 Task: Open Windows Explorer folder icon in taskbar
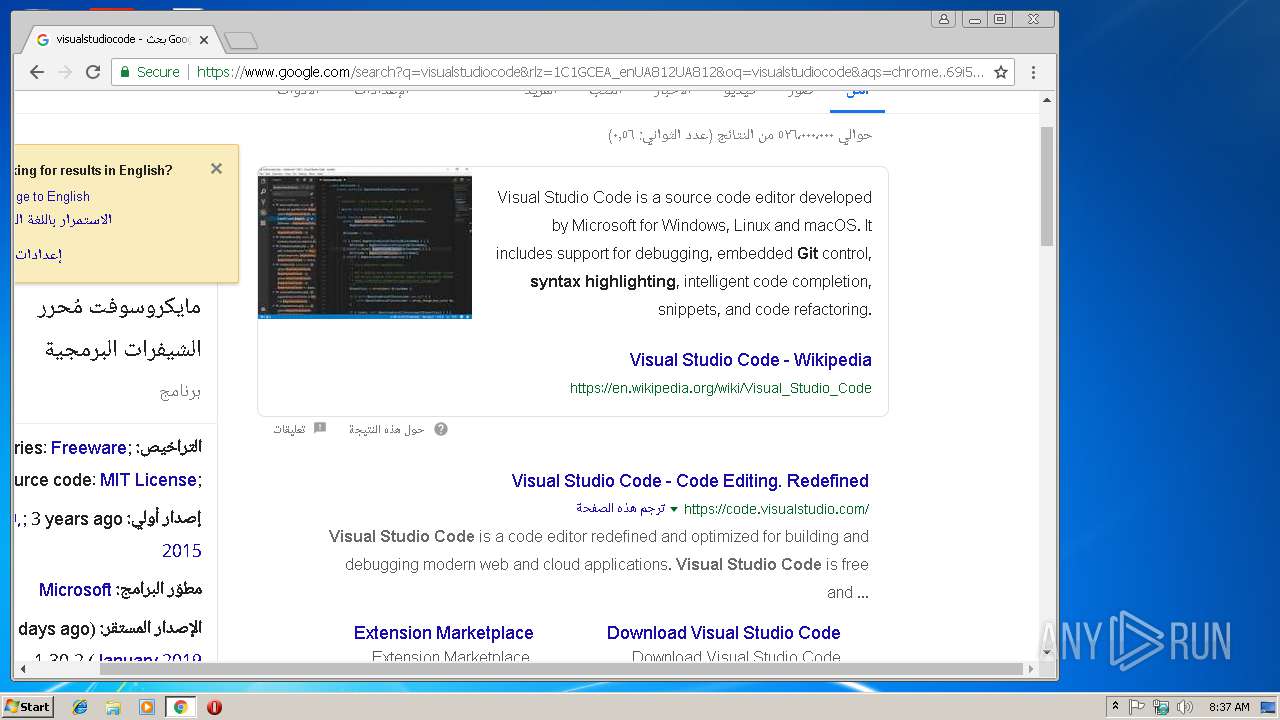click(113, 707)
